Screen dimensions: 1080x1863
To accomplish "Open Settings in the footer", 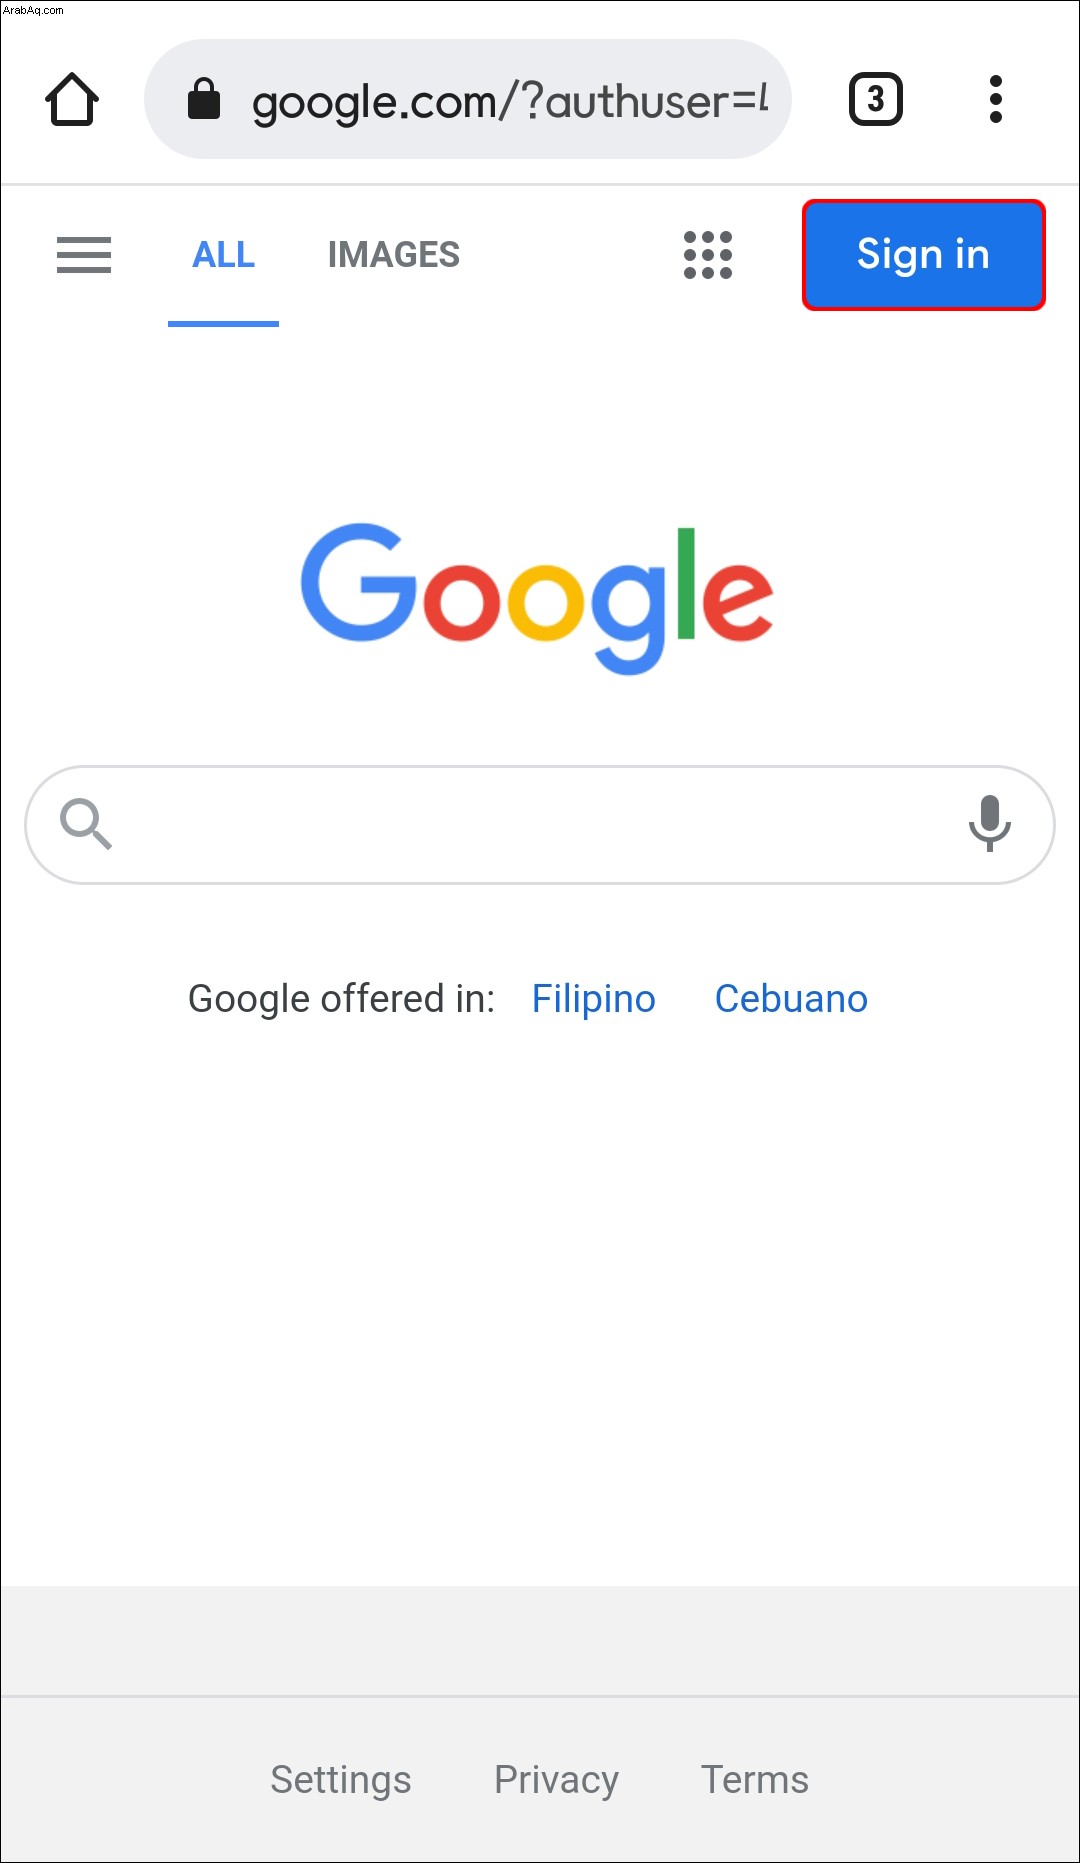I will [x=341, y=1780].
